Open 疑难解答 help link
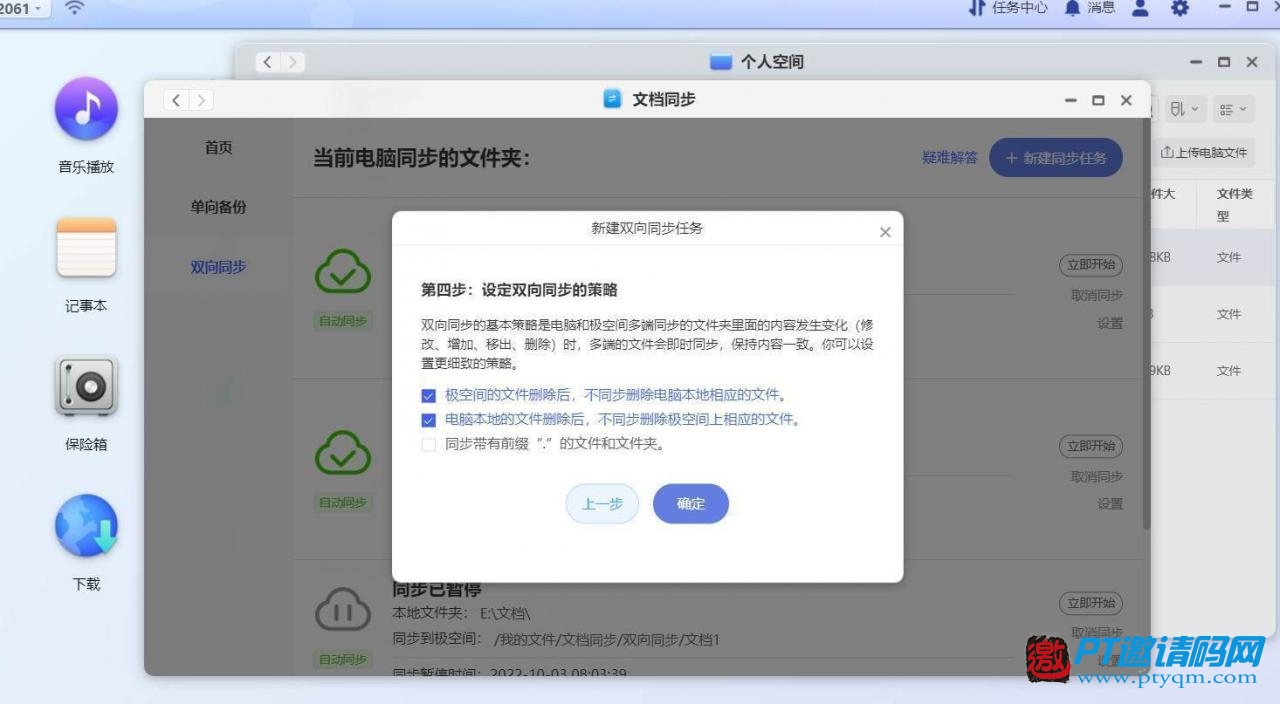Image resolution: width=1280 pixels, height=704 pixels. pyautogui.click(x=950, y=158)
